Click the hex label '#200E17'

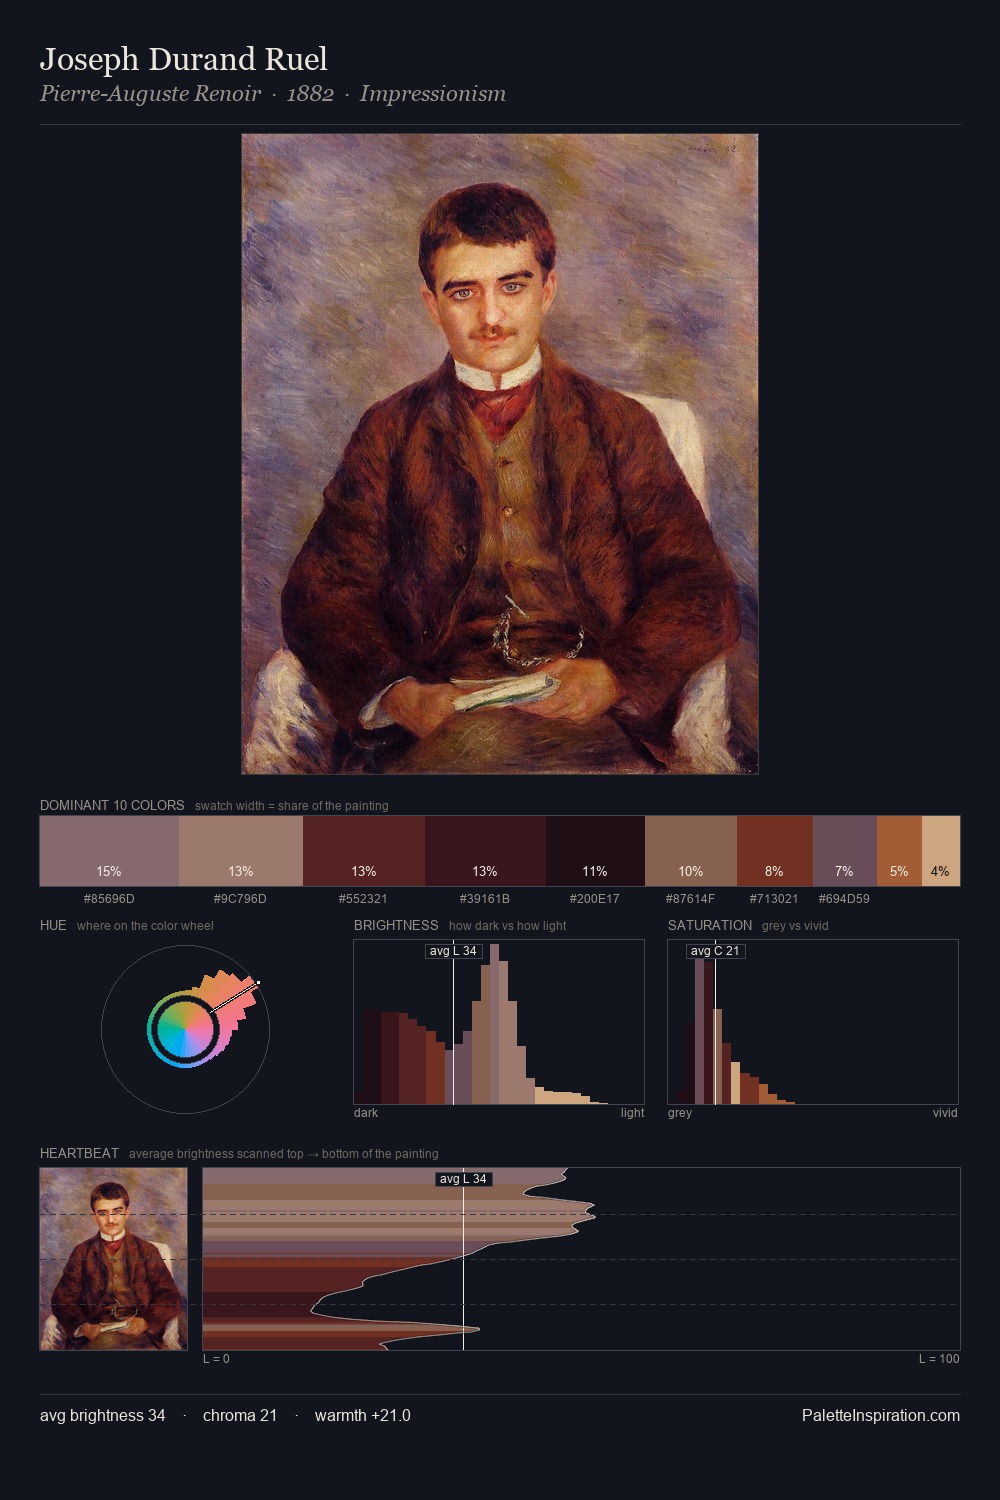tap(595, 899)
